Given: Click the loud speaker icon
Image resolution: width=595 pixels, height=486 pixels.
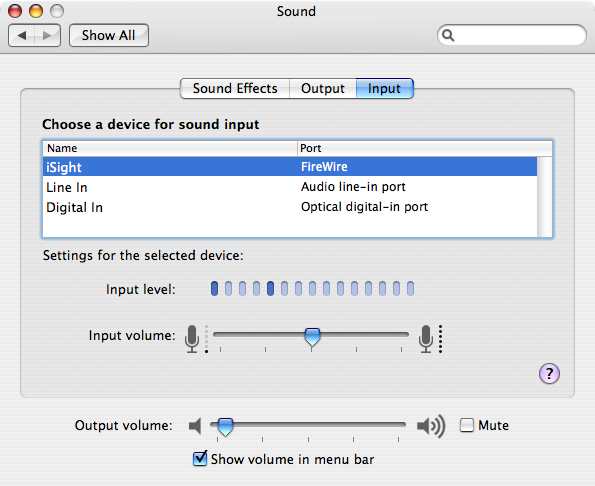Looking at the screenshot, I should [x=431, y=426].
